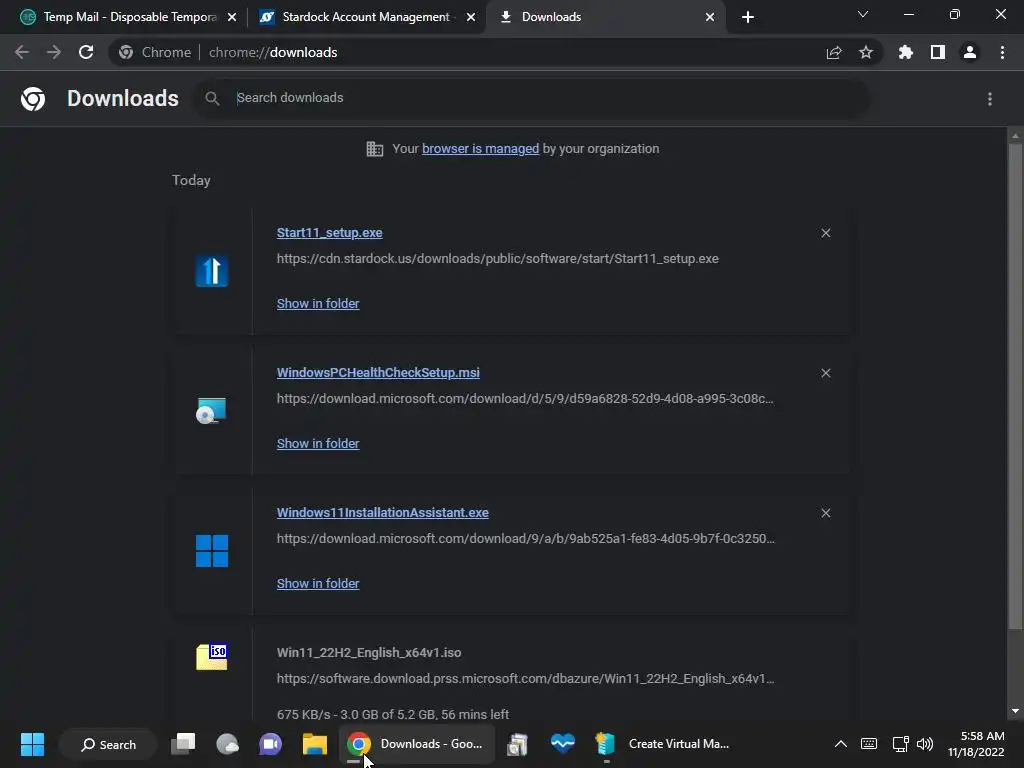This screenshot has width=1024, height=768.
Task: Open network status tray icon
Action: click(x=901, y=744)
